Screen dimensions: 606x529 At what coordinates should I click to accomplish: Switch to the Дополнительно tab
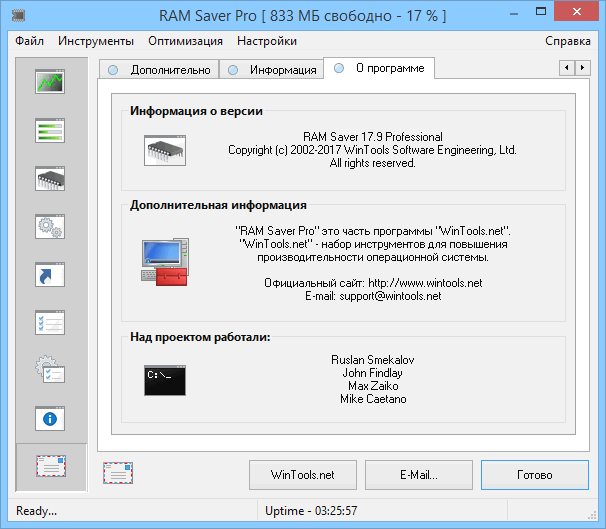tap(159, 70)
